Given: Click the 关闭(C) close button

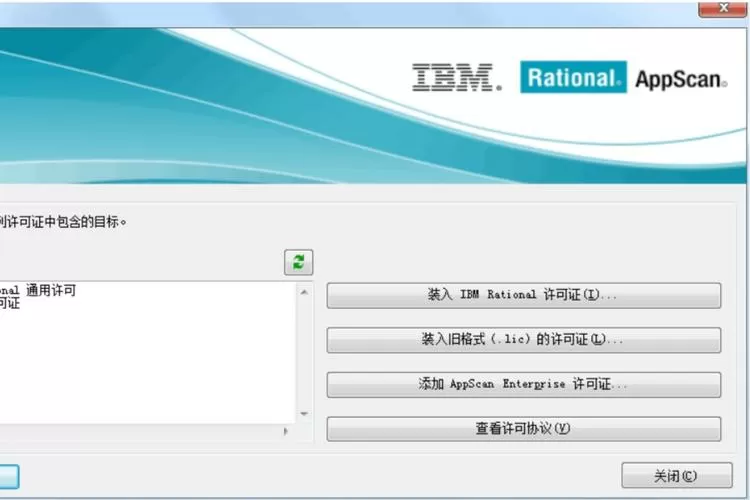Looking at the screenshot, I should point(677,476).
